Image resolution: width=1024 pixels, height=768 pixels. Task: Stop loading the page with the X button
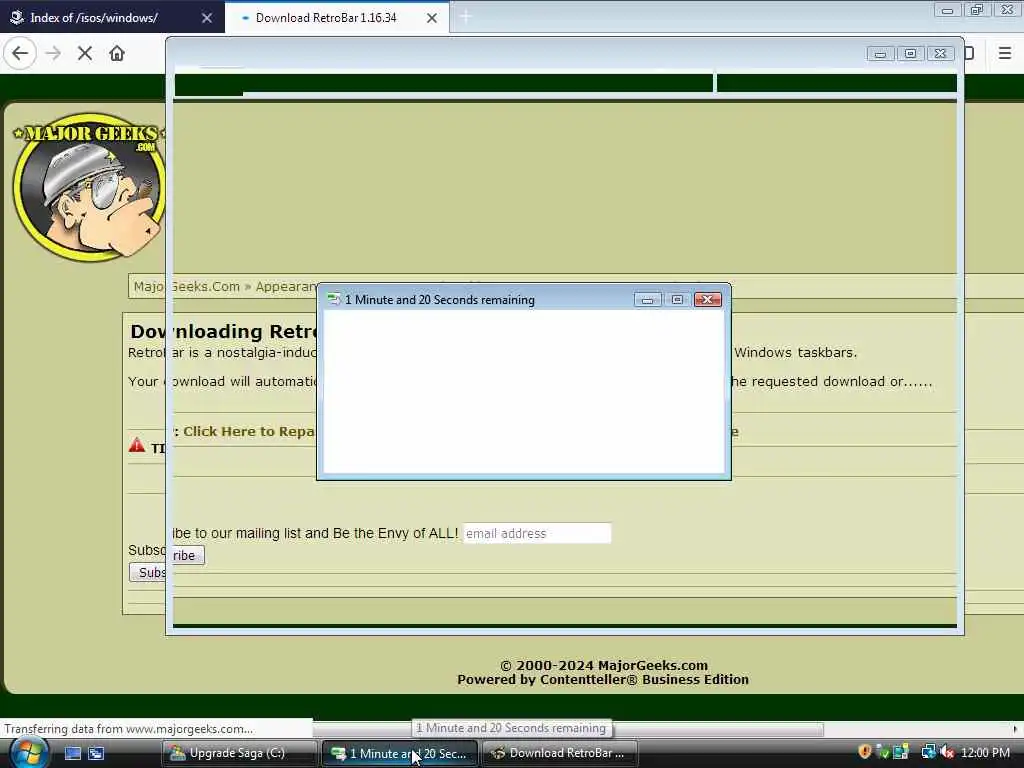84,53
